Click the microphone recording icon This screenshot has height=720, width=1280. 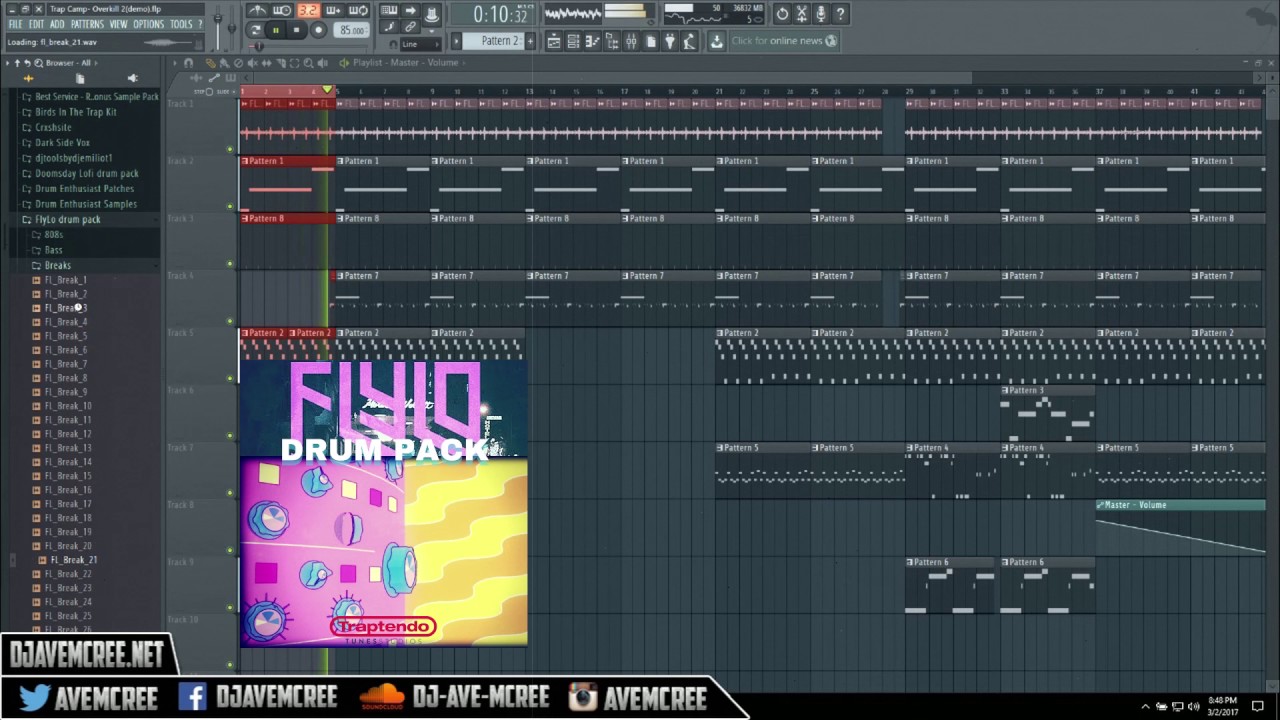820,14
